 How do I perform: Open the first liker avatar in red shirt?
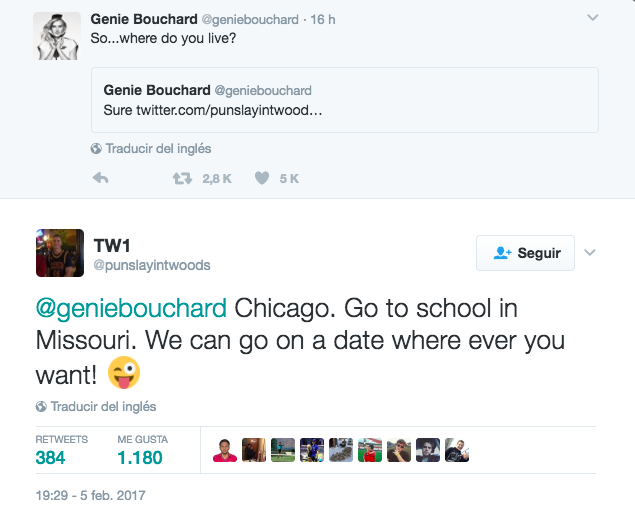[x=224, y=450]
